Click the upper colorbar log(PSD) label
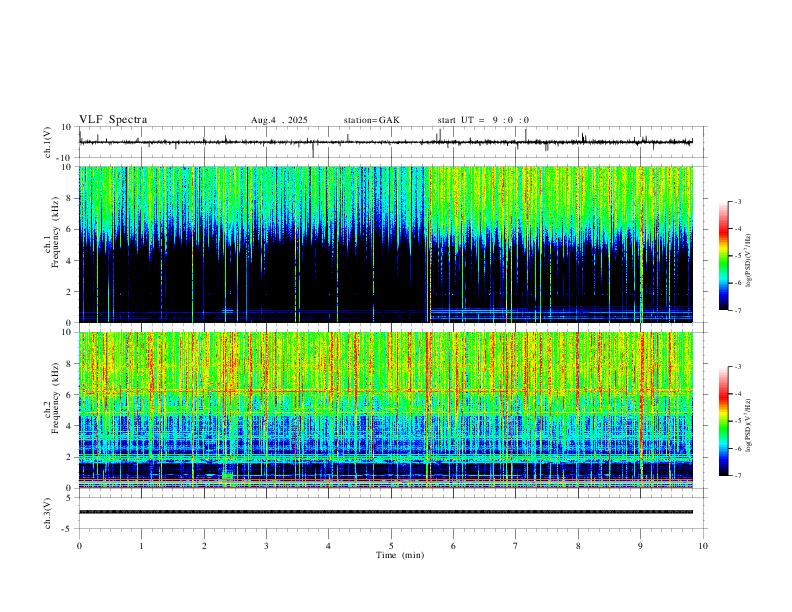This screenshot has height=612, width=792. click(748, 261)
